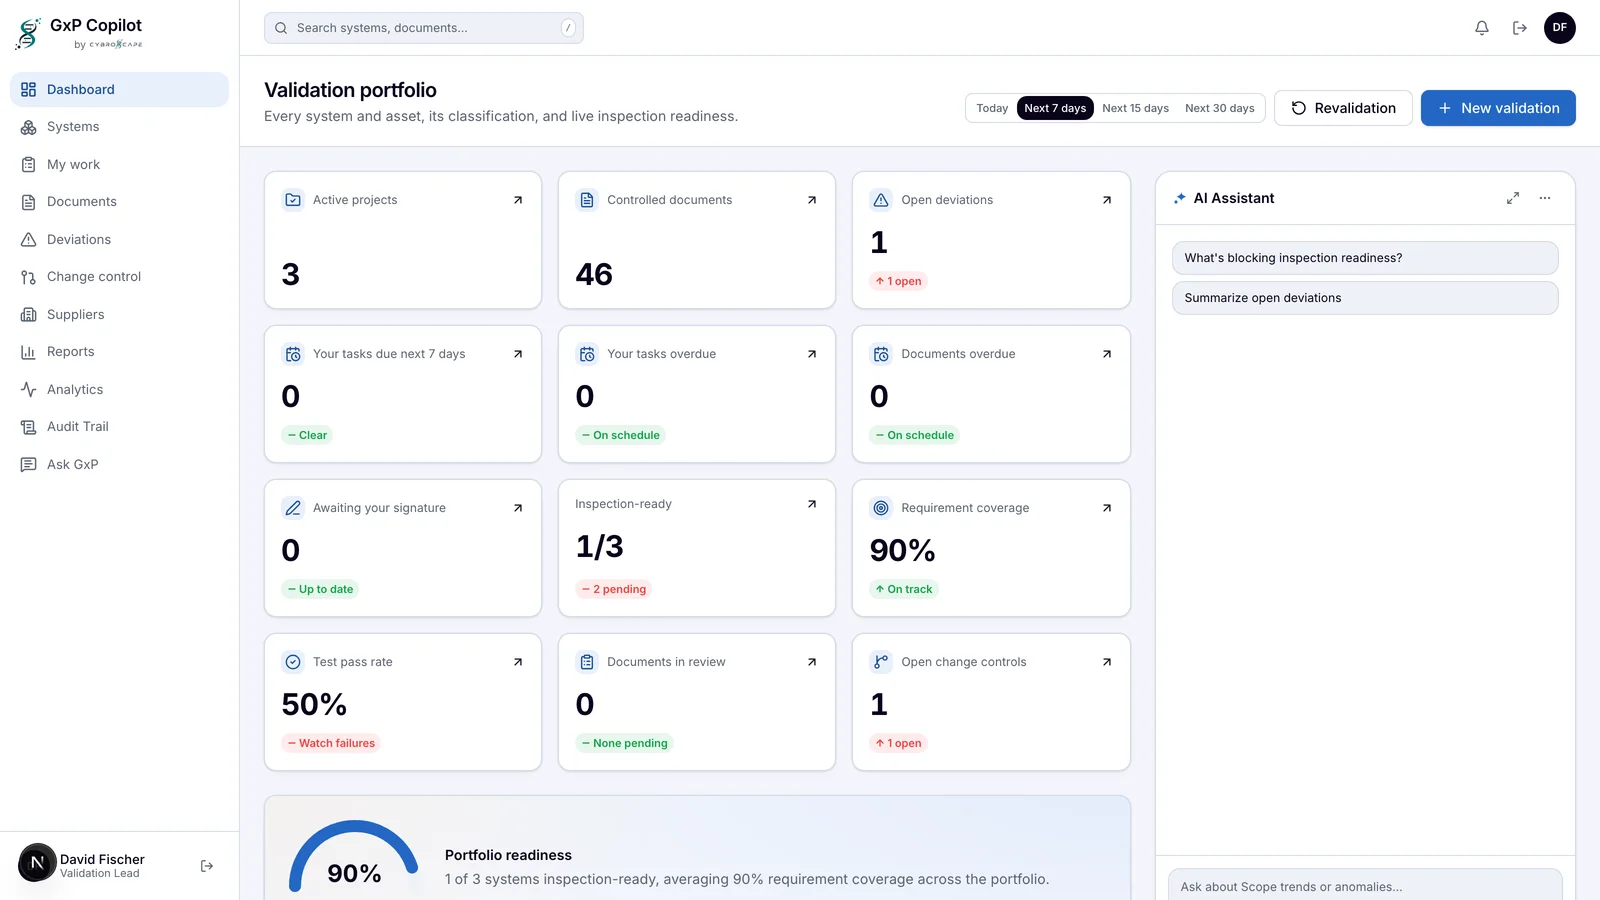Open Audit Trail in sidebar
This screenshot has width=1600, height=900.
click(x=119, y=427)
